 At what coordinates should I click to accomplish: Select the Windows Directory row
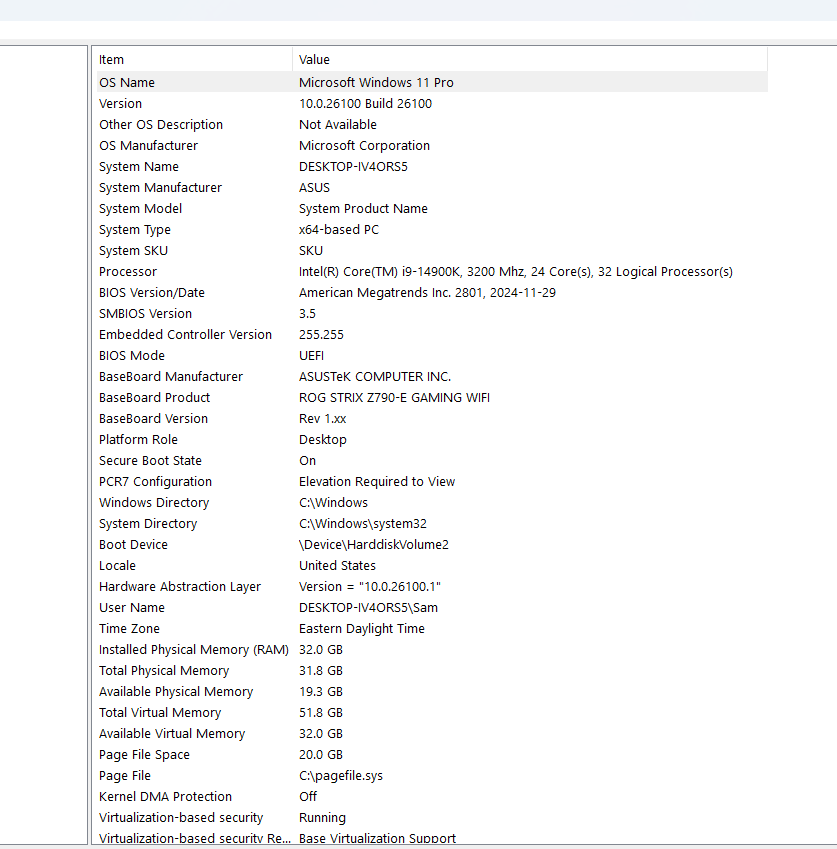432,503
